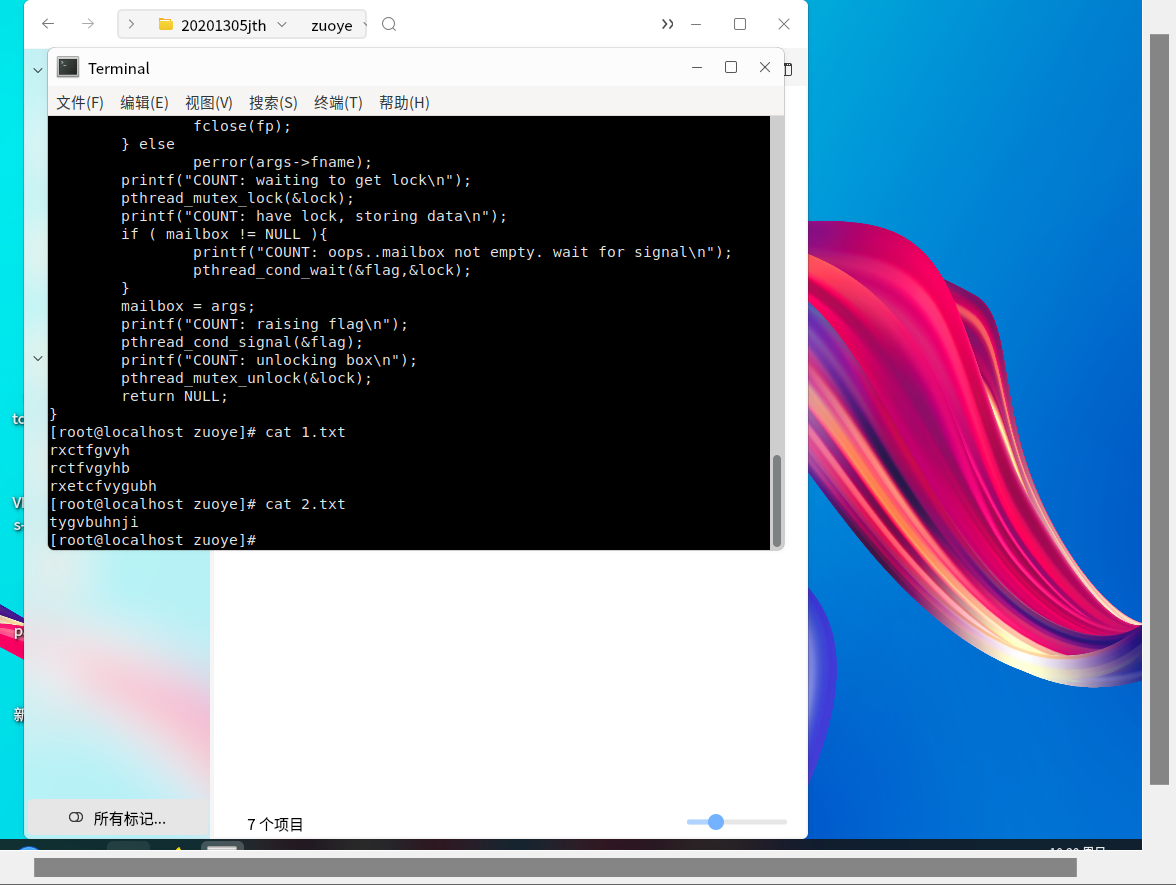The image size is (1176, 885).
Task: Select the zuoye breadcrumb
Action: [x=332, y=26]
